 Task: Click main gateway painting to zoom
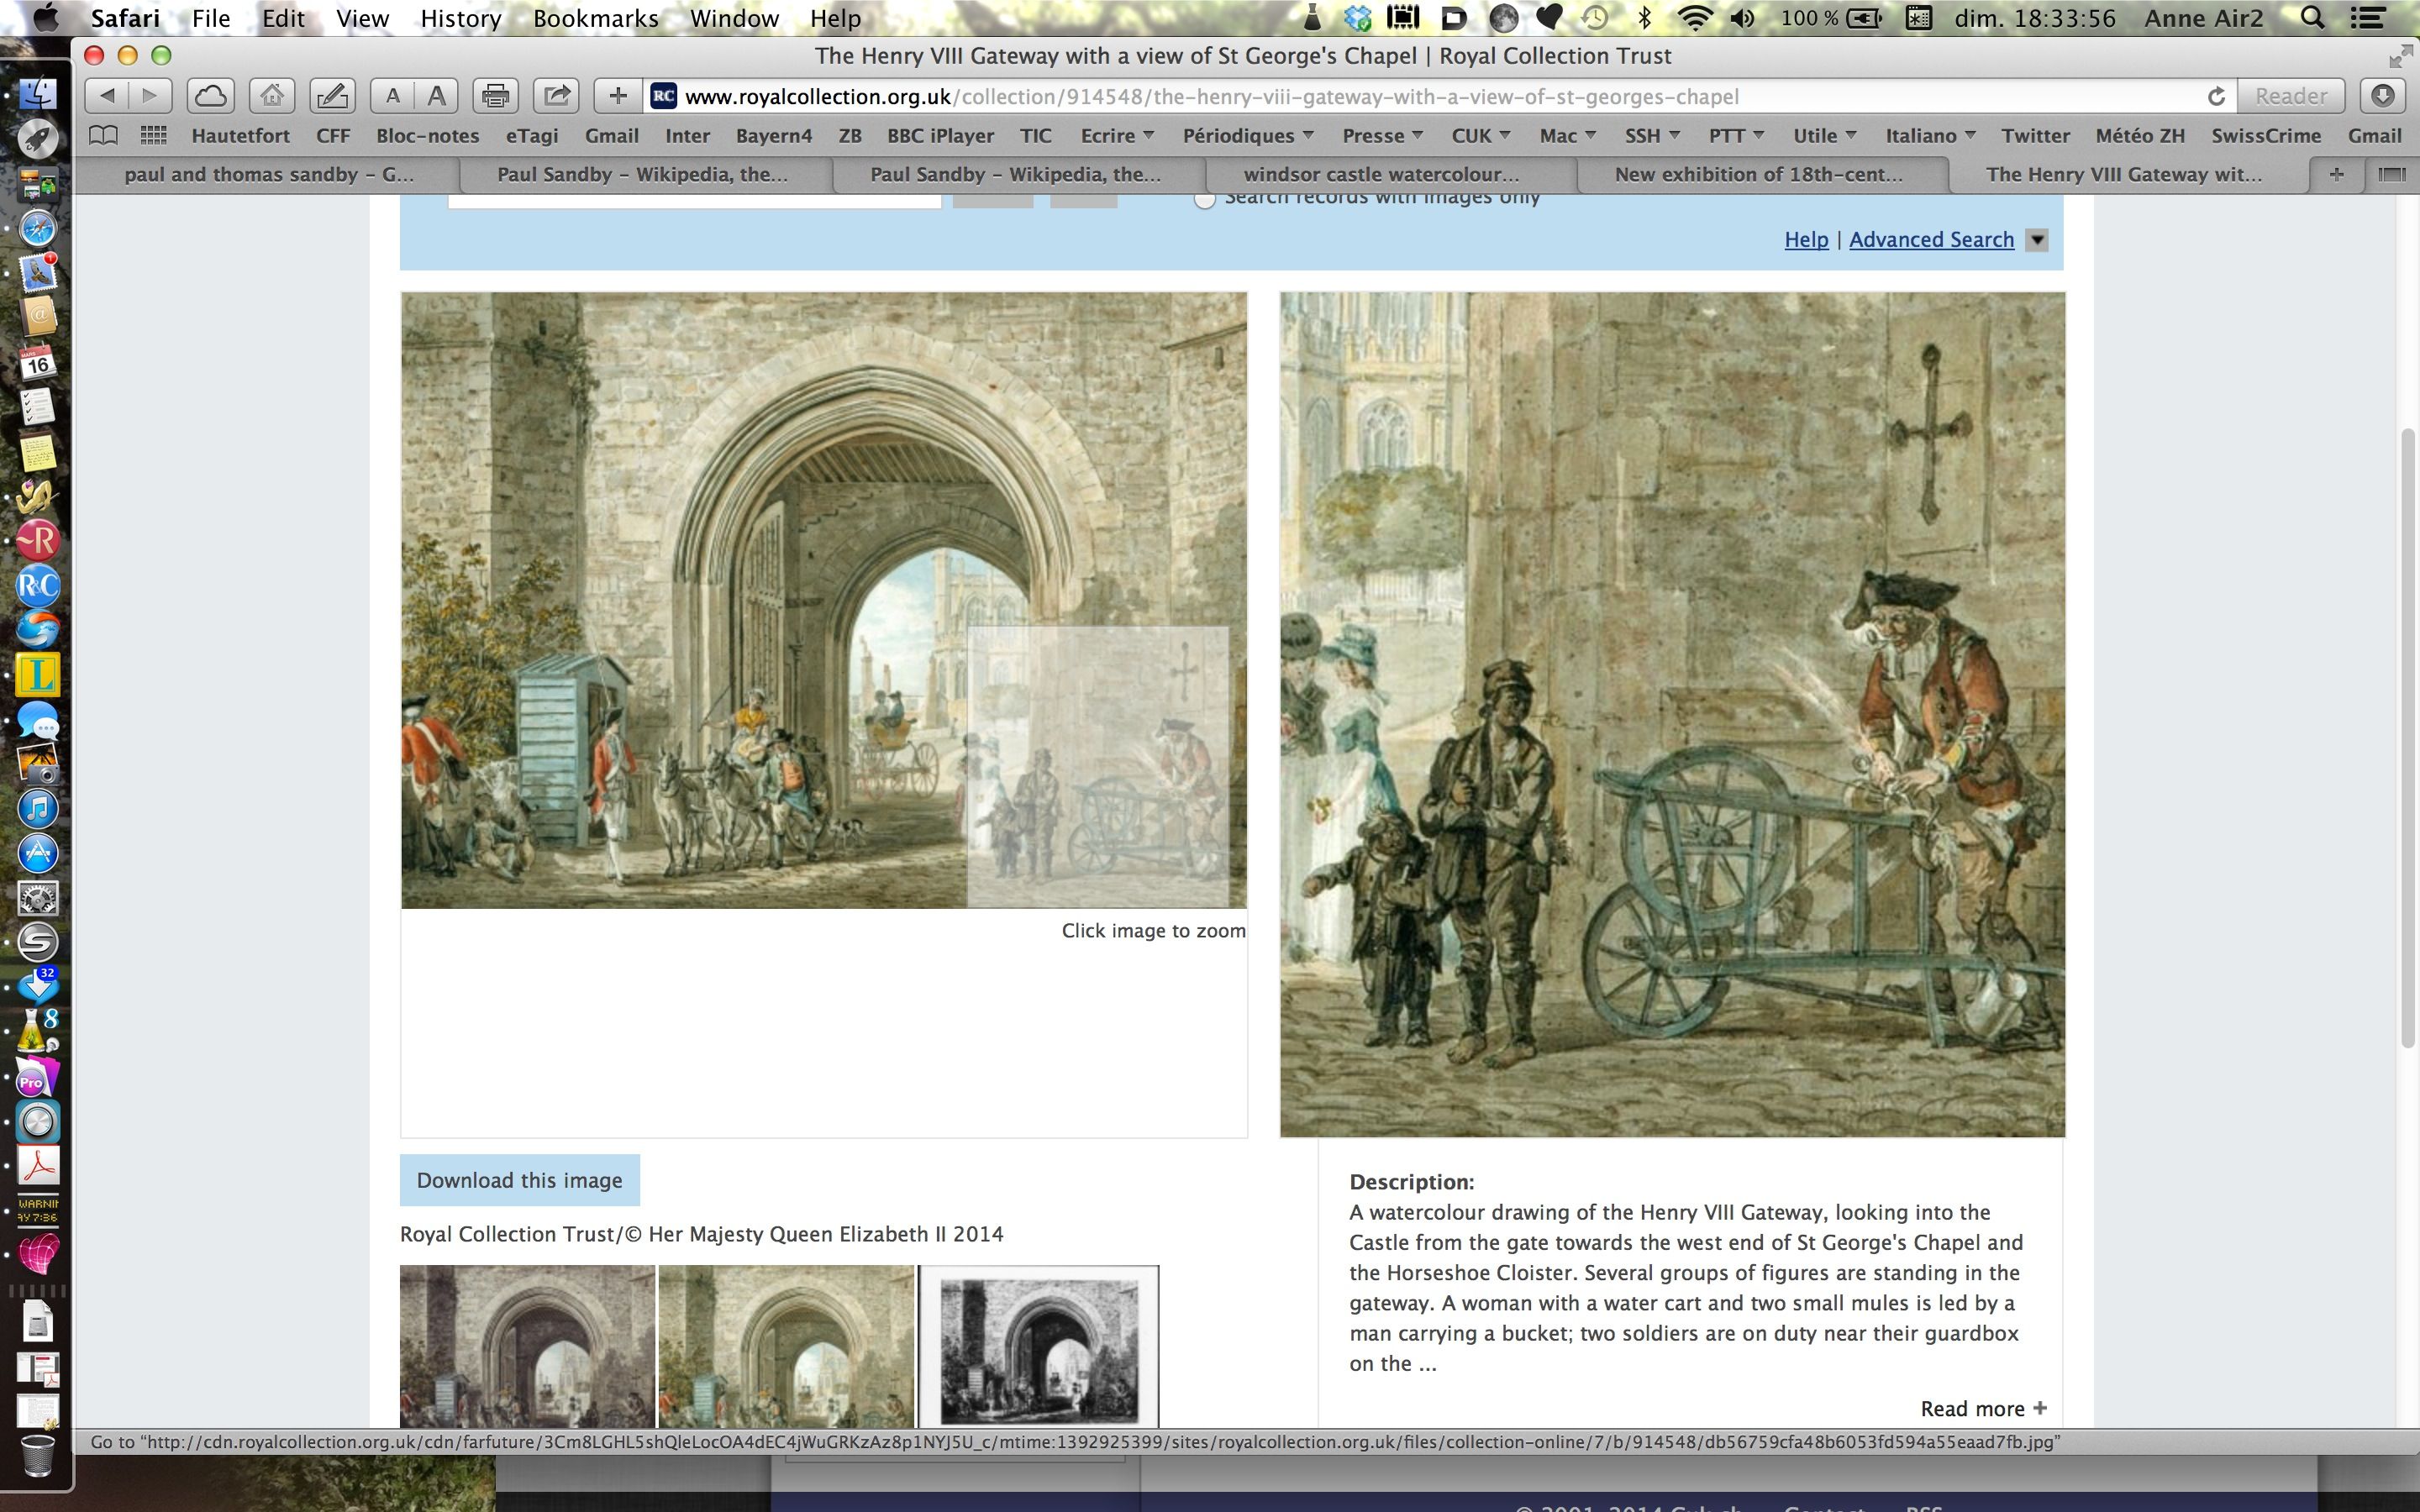(x=824, y=600)
